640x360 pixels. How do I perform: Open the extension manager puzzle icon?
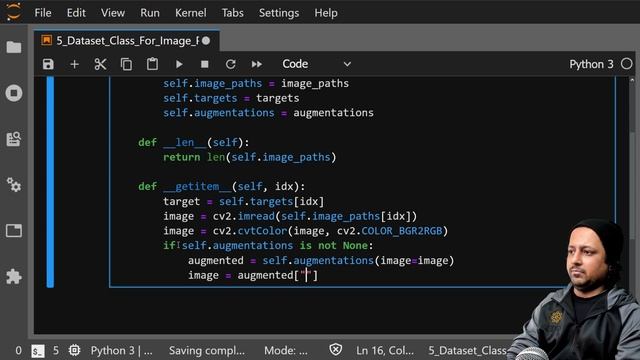(14, 277)
